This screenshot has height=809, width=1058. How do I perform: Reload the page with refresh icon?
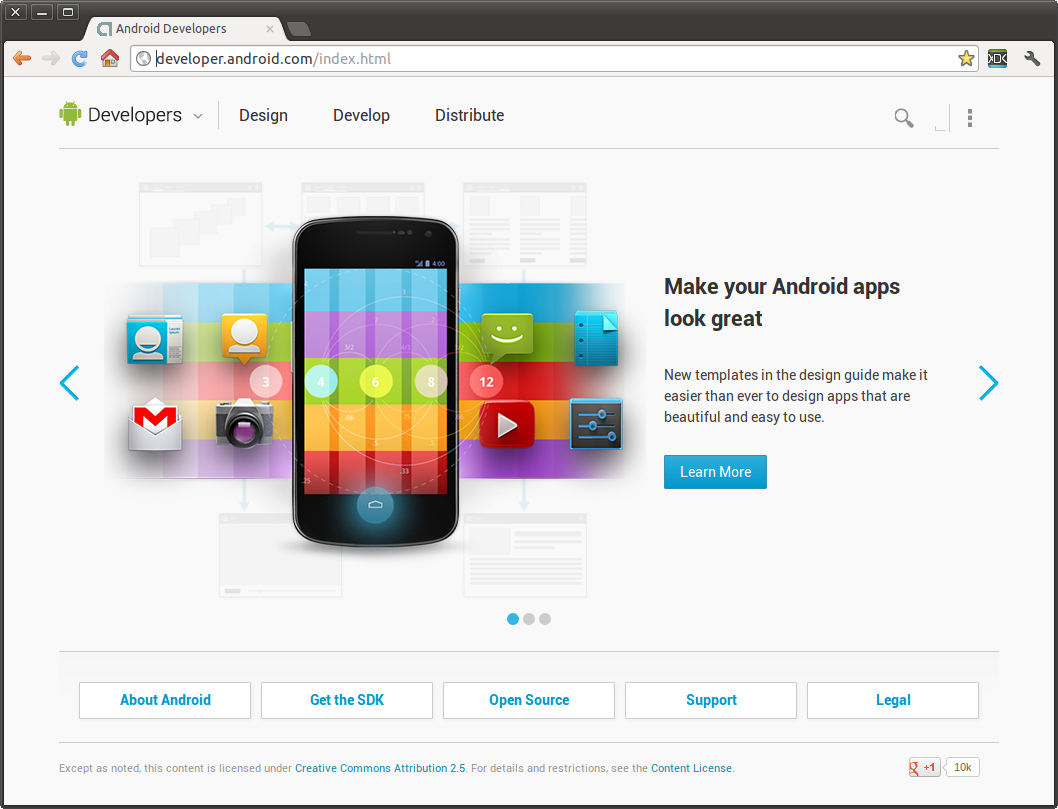point(80,59)
